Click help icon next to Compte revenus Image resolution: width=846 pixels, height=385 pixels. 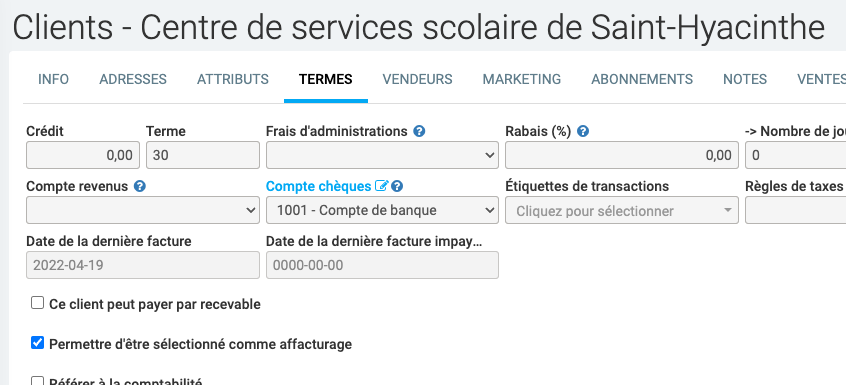click(x=140, y=186)
